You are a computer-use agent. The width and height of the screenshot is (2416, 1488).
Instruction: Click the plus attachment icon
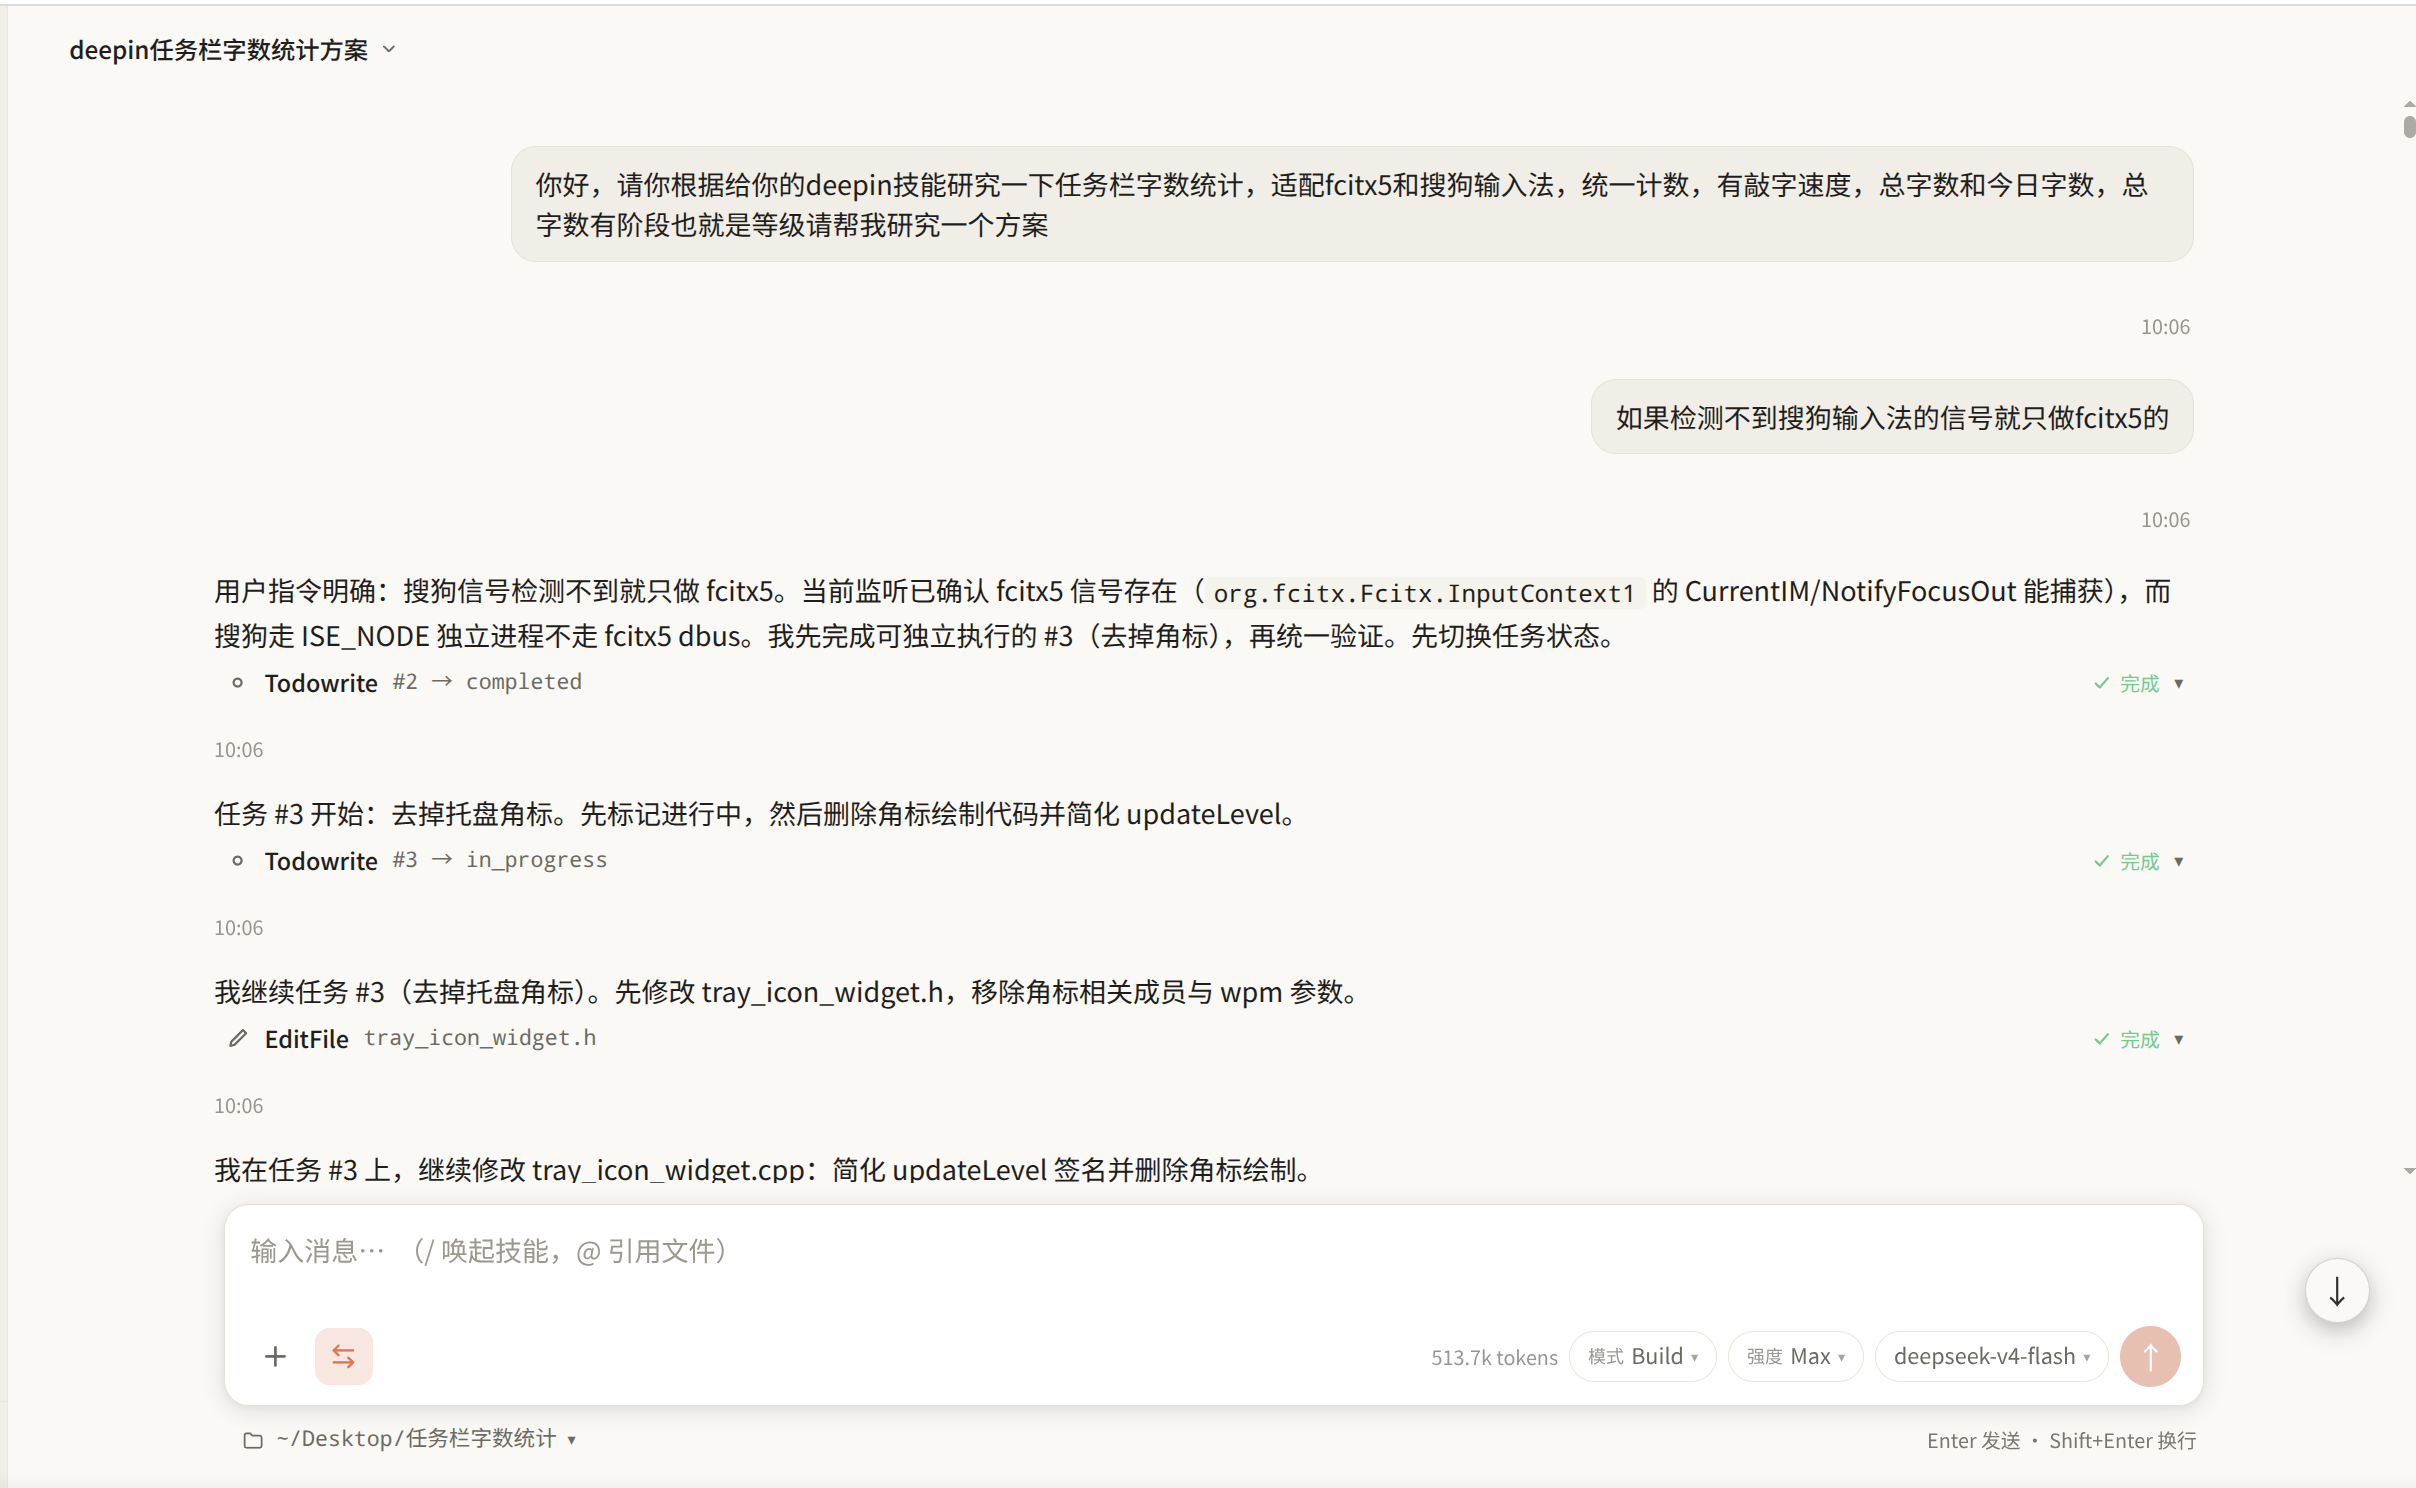tap(275, 1356)
